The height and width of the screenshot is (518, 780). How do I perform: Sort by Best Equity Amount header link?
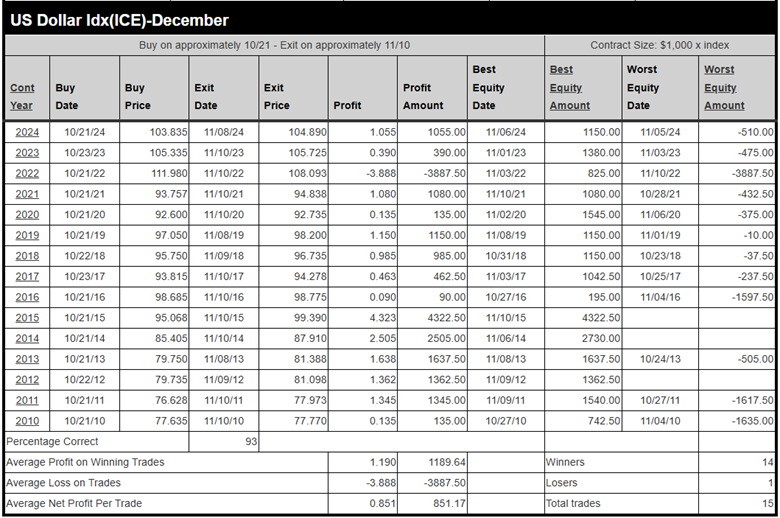(x=570, y=88)
